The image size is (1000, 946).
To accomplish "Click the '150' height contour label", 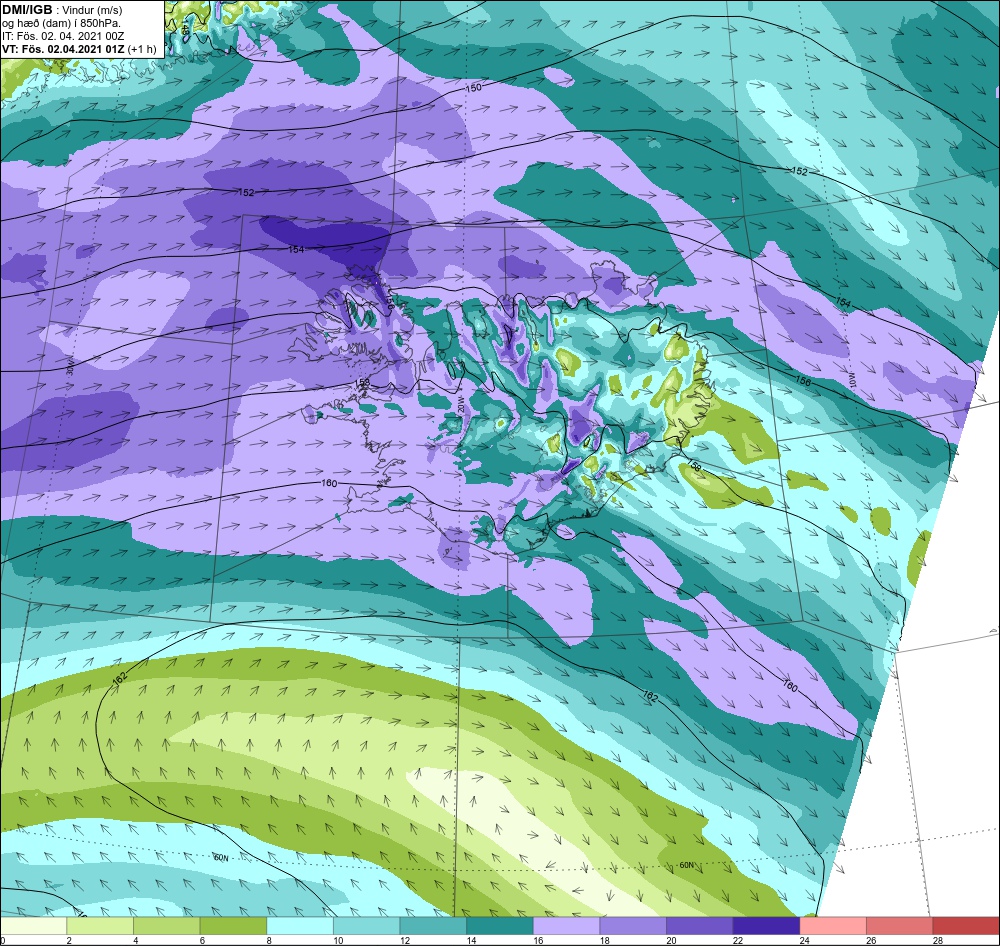I will tap(473, 88).
